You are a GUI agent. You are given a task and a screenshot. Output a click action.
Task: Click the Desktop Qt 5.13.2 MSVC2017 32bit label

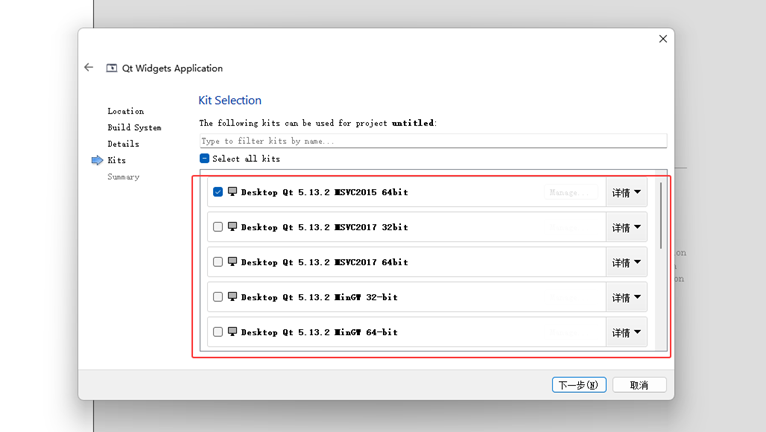pyautogui.click(x=324, y=227)
